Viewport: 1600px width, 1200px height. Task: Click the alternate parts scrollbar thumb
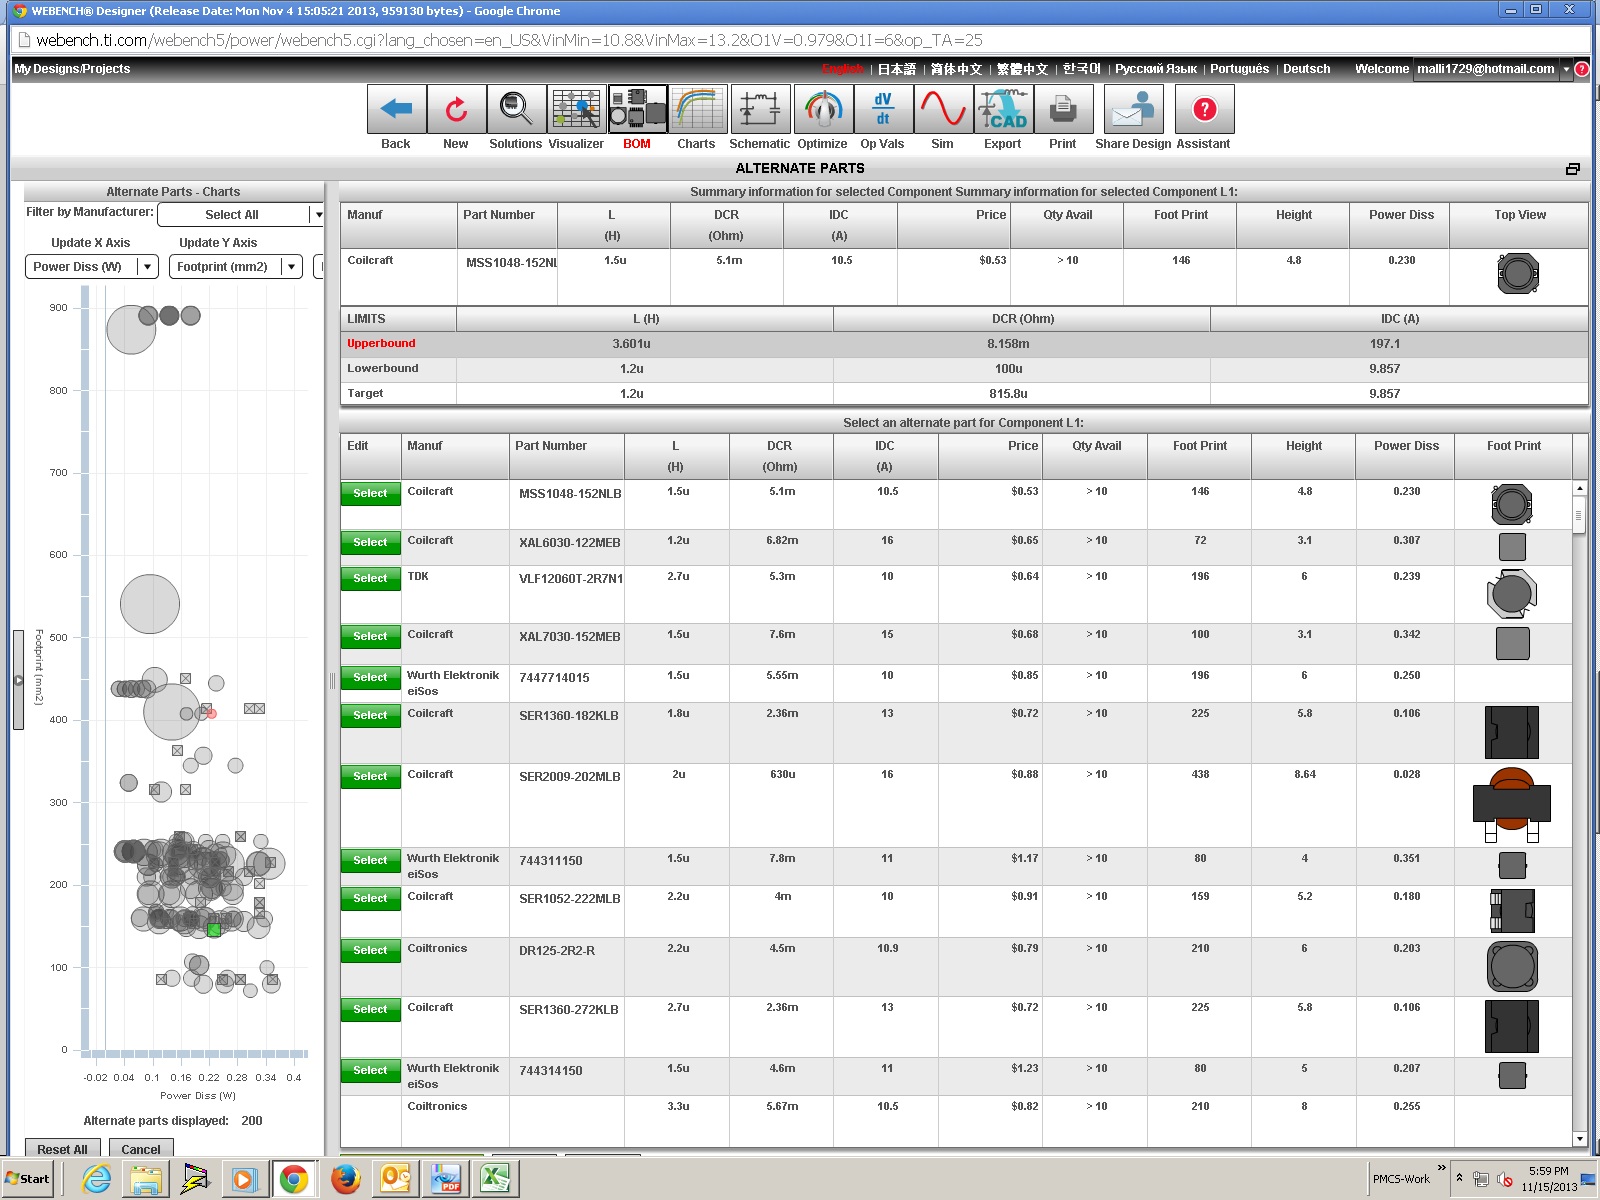coord(1580,516)
